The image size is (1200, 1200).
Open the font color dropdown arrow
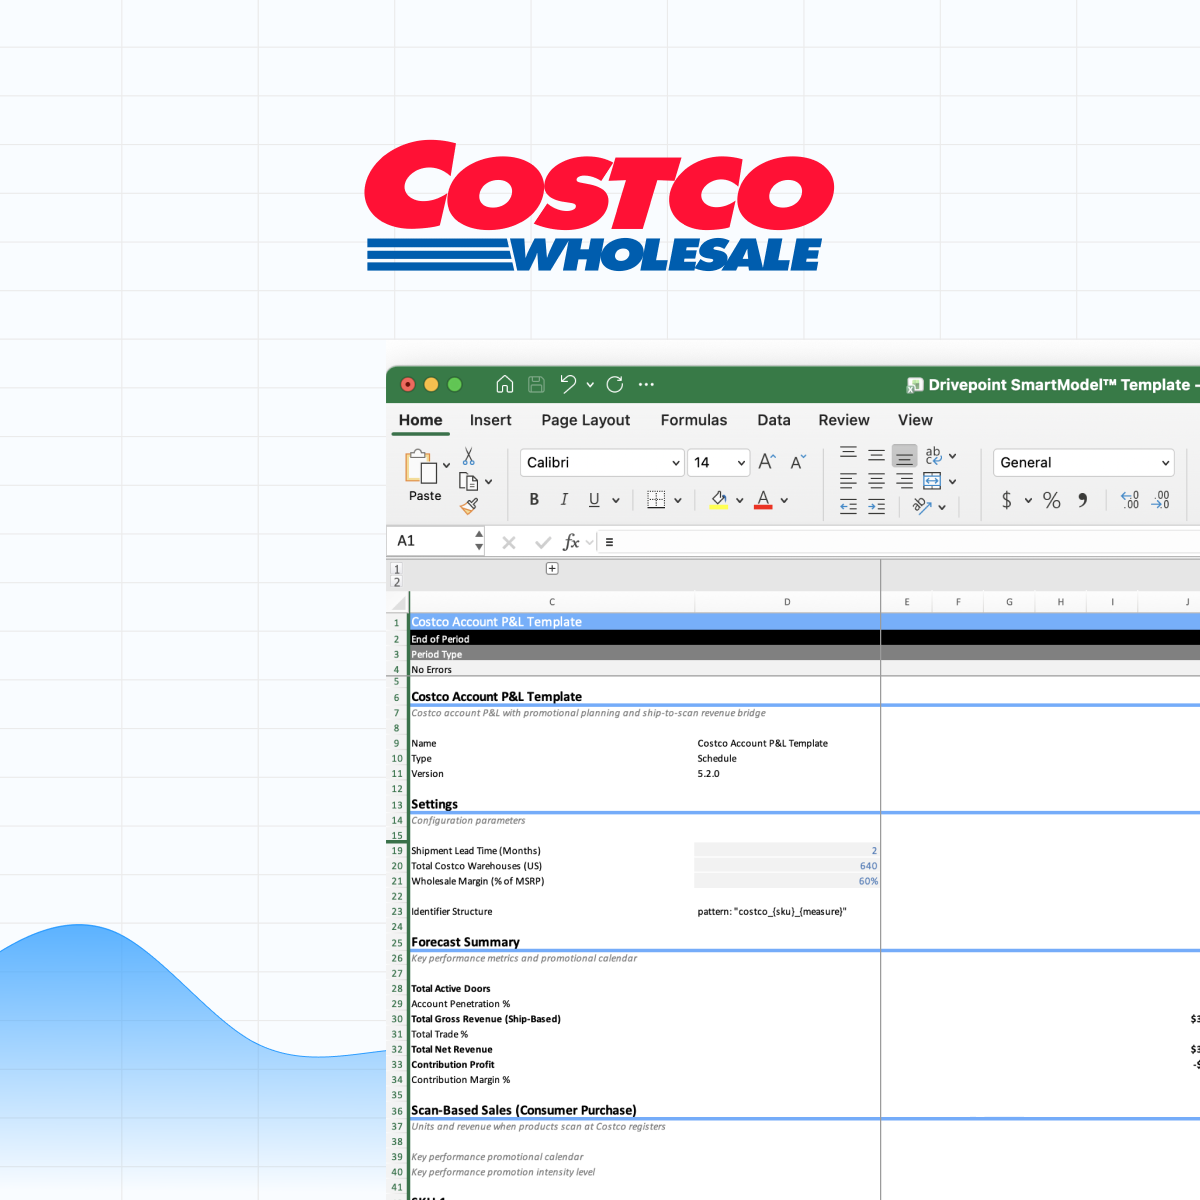pyautogui.click(x=784, y=500)
